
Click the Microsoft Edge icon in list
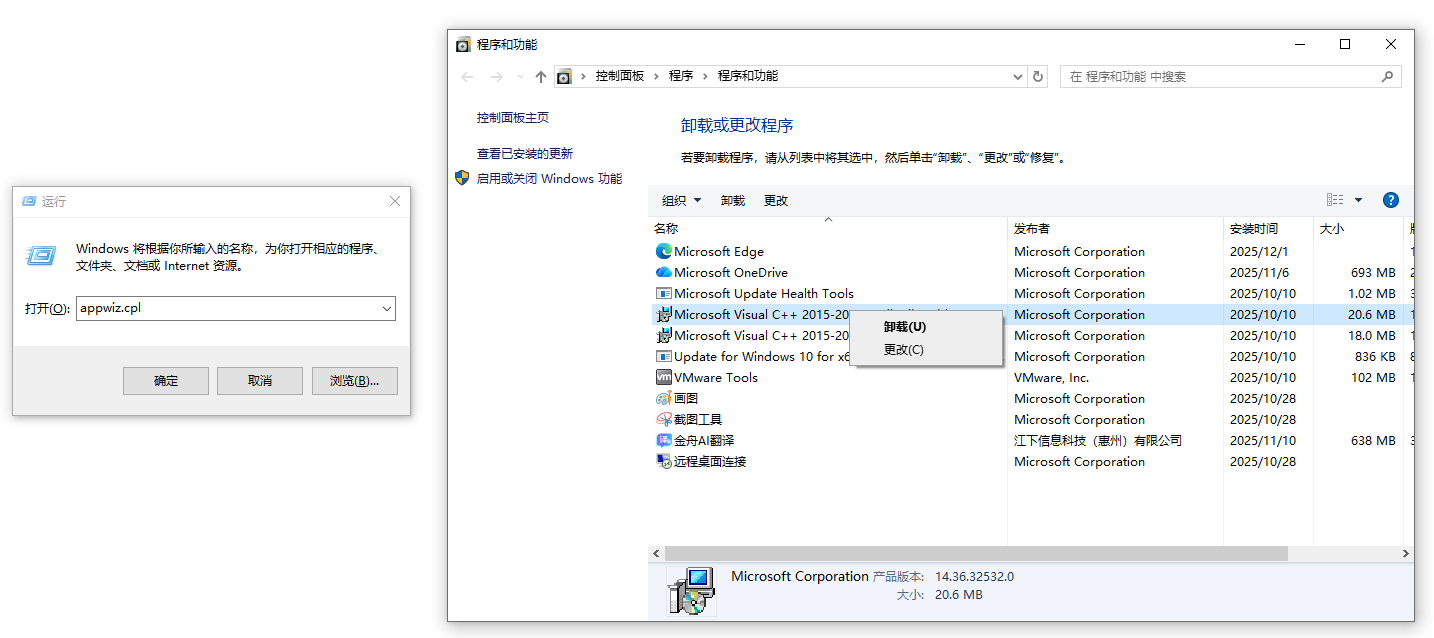pyautogui.click(x=663, y=252)
